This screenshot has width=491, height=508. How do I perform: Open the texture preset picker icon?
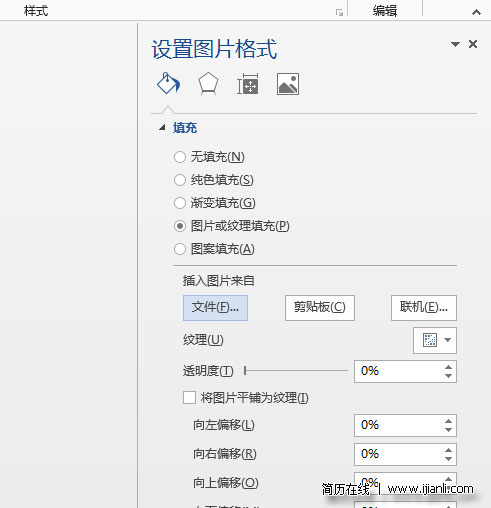point(430,340)
